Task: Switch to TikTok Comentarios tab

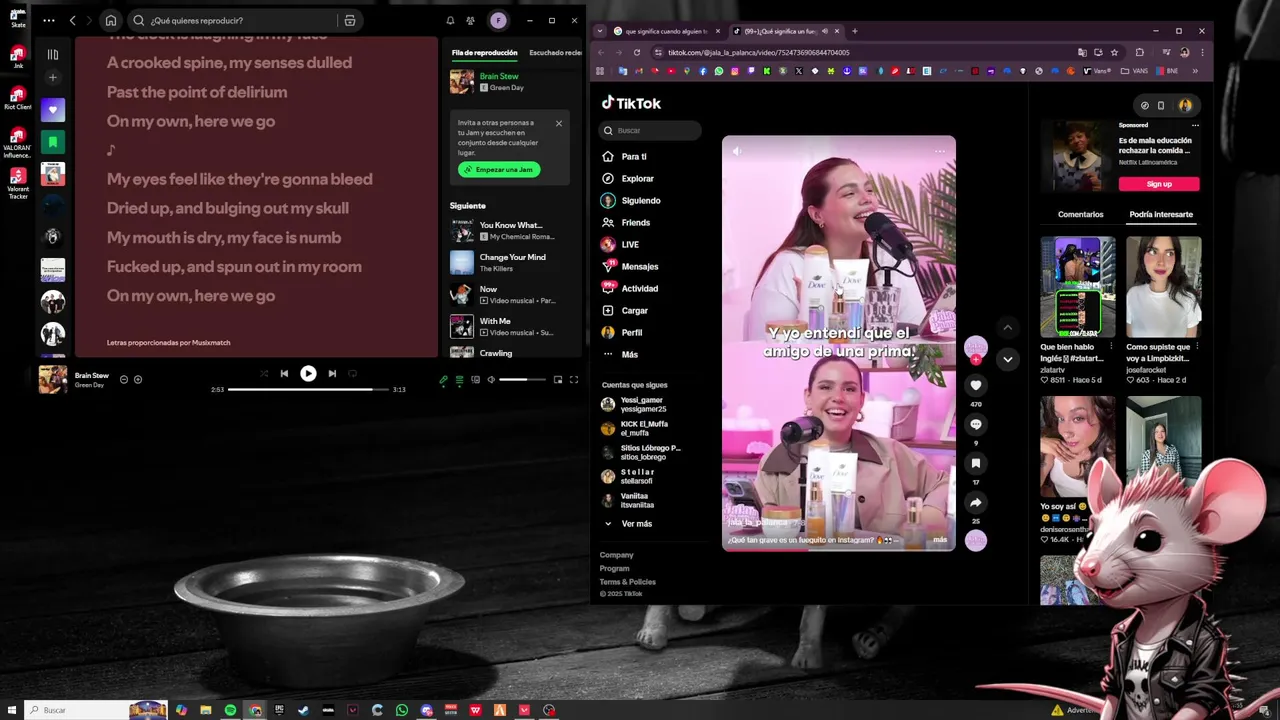Action: pyautogui.click(x=1080, y=214)
